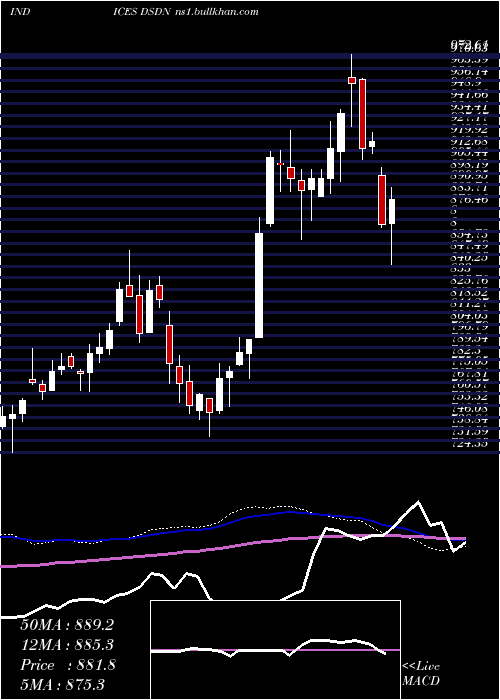Select the 12MA : 885.3 readout
The width and height of the screenshot is (500, 700).
67,645
